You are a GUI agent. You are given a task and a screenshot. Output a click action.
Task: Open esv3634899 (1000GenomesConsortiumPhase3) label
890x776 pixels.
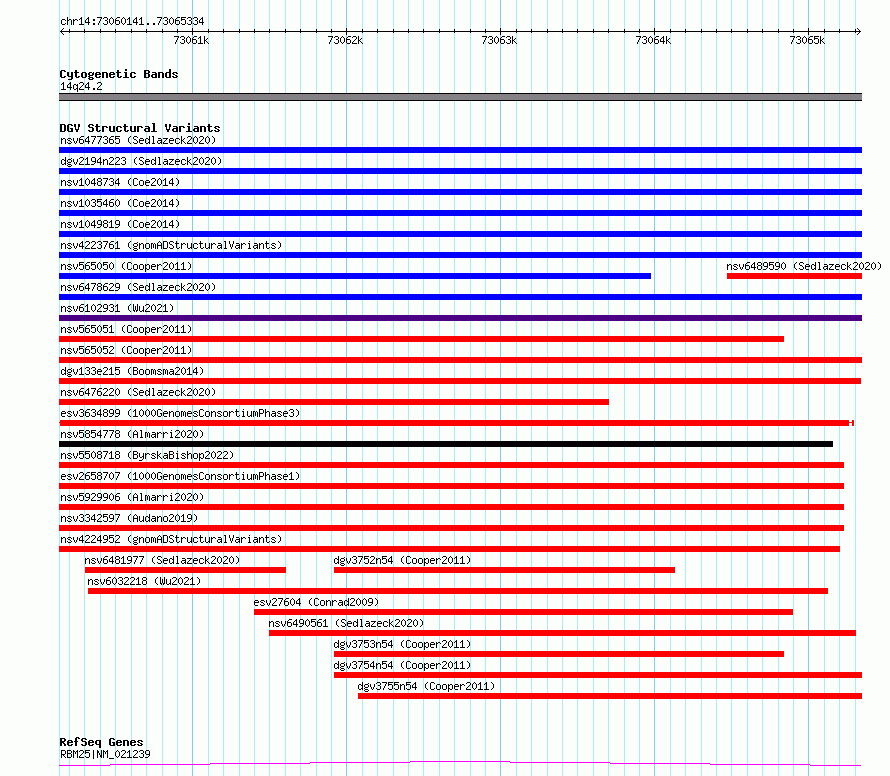[180, 413]
